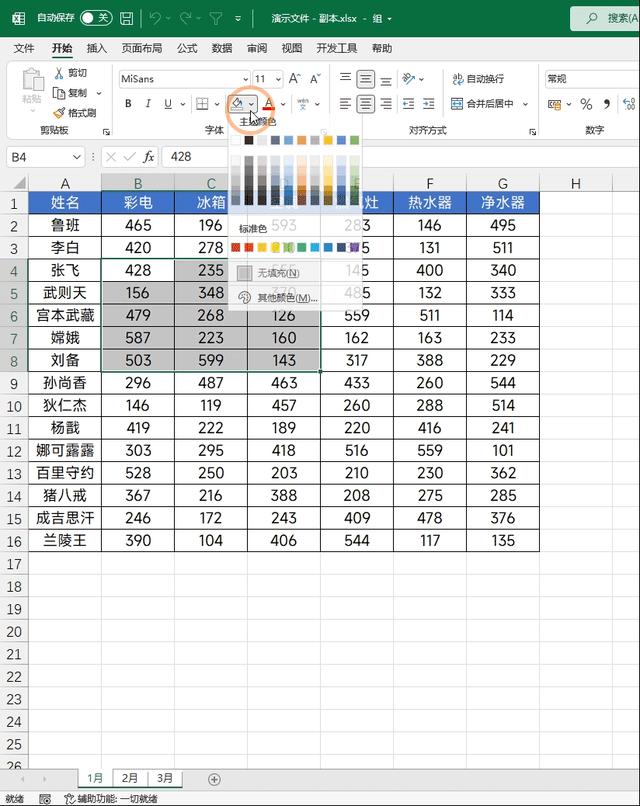Click the macro record icon in status bar
Viewport: 640px width, 806px height.
[x=45, y=799]
